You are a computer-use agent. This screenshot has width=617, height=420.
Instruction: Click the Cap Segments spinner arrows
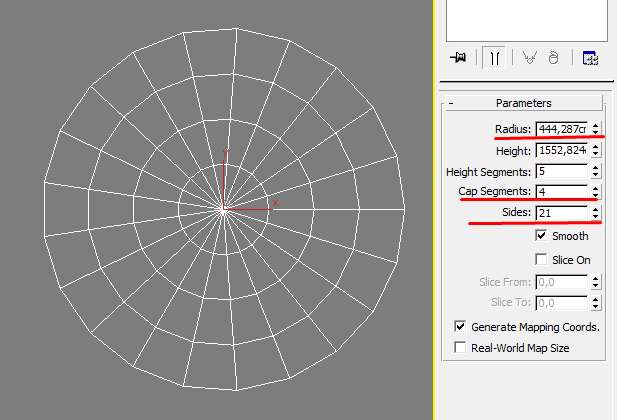click(x=596, y=192)
